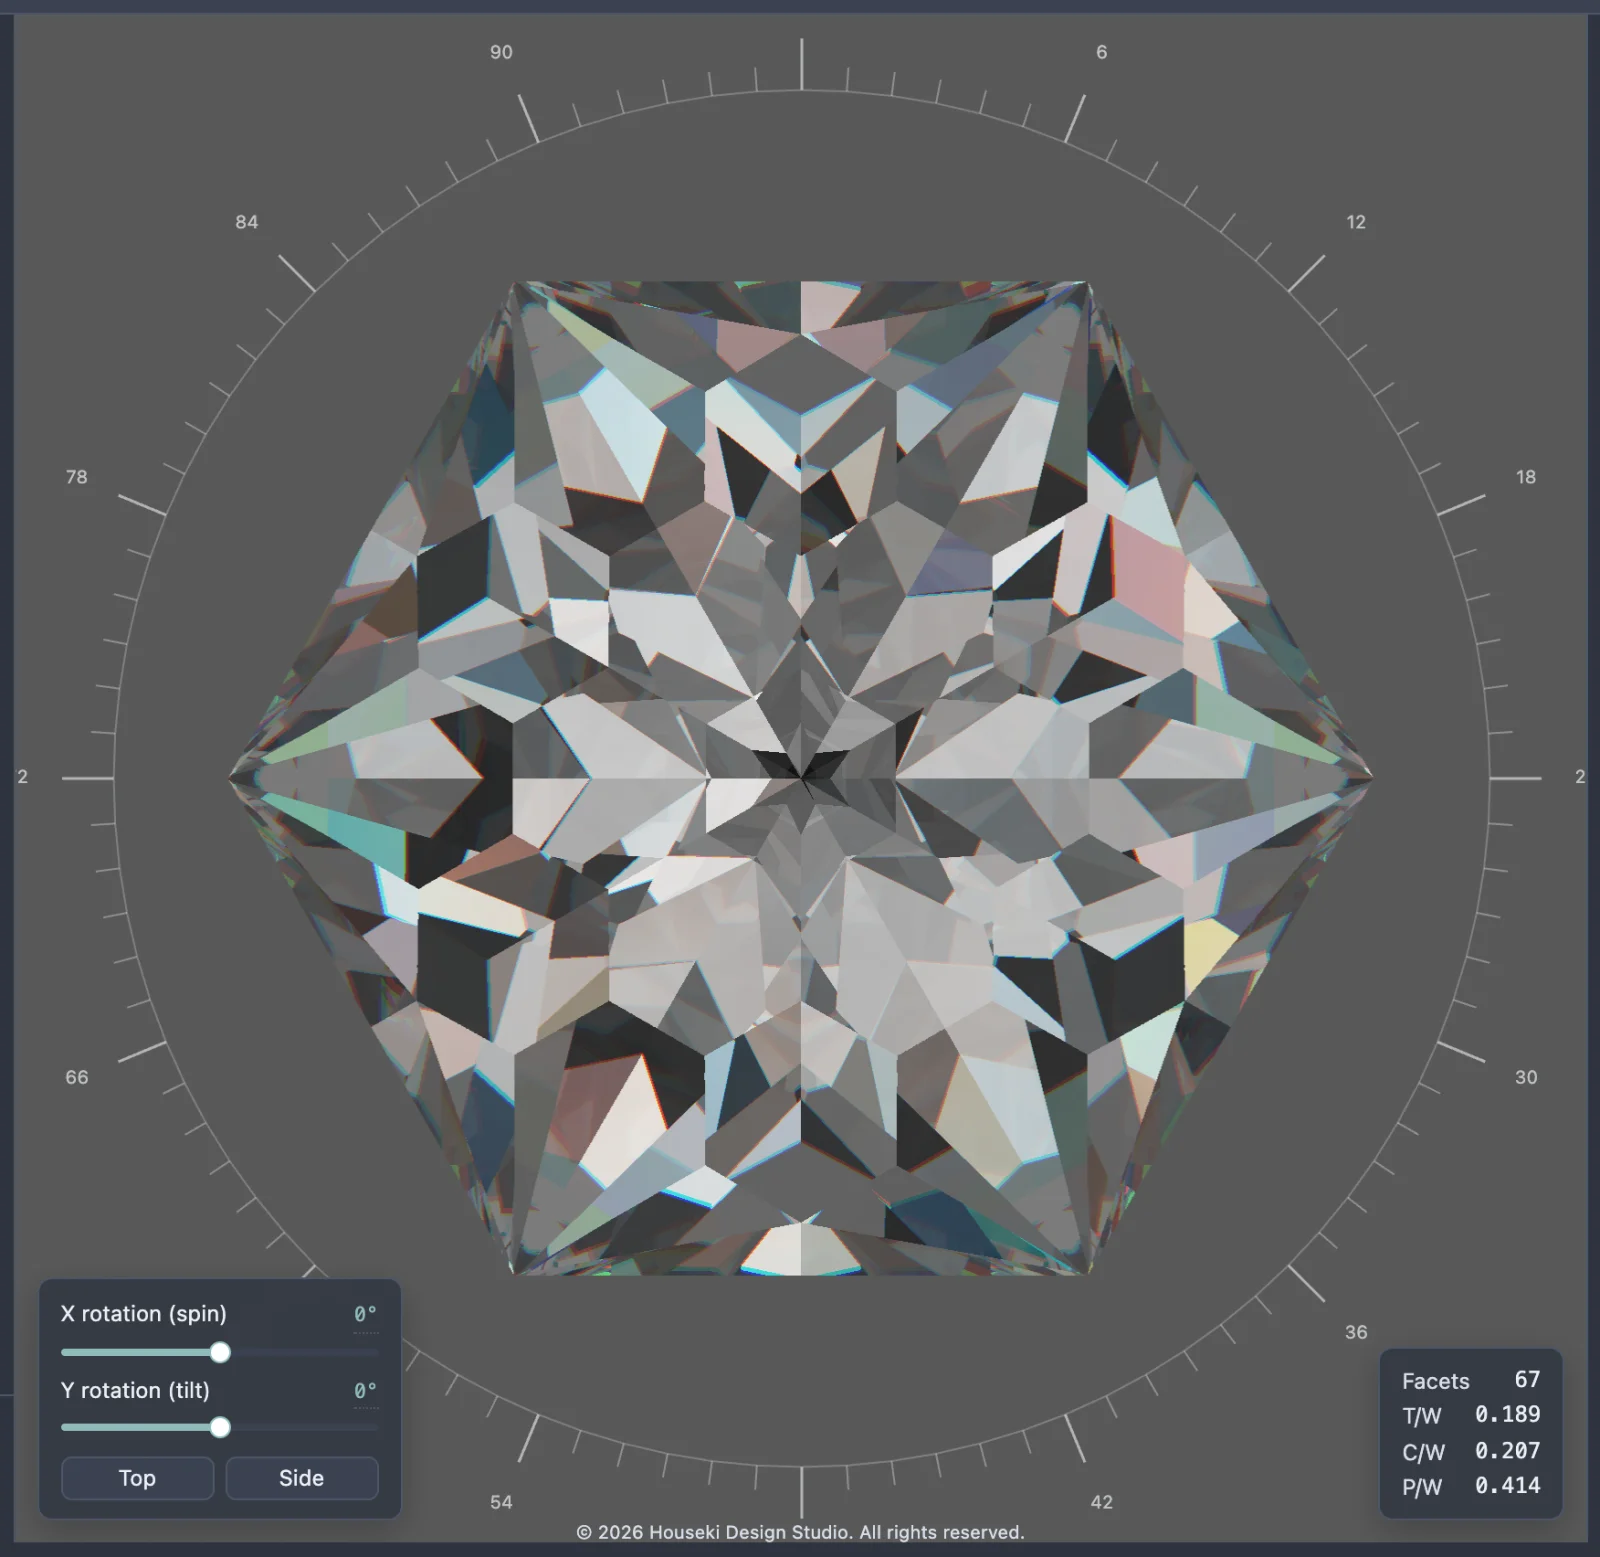Image resolution: width=1600 pixels, height=1557 pixels.
Task: Select the P/W ratio value 0.414
Action: point(1507,1486)
